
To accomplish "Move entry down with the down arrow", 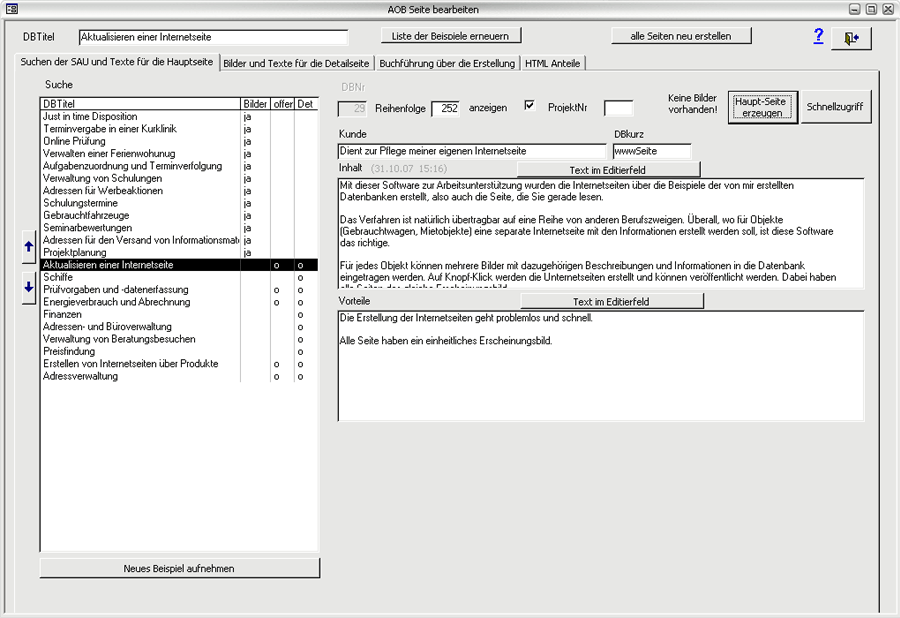I will [29, 287].
